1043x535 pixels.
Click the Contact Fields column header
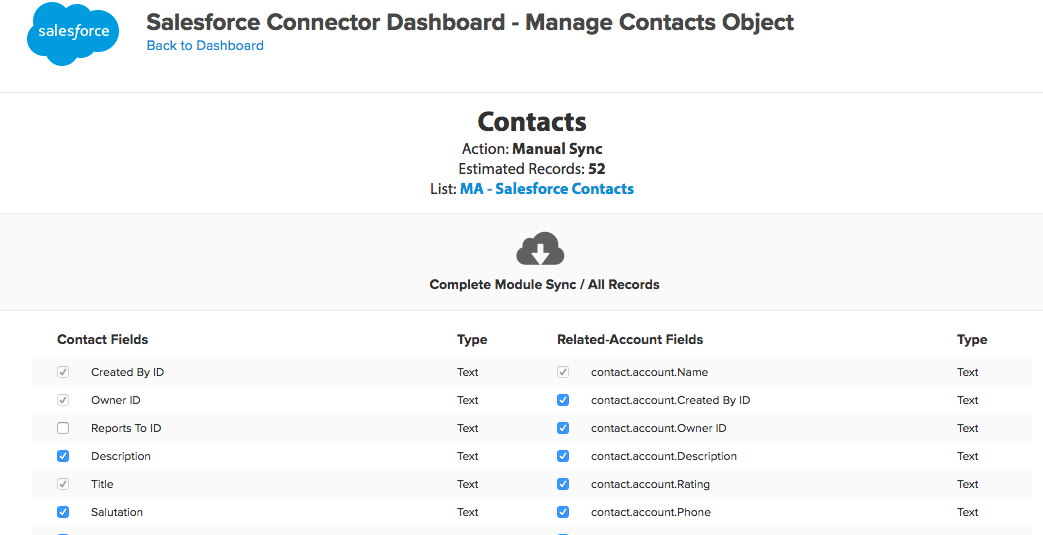(102, 339)
